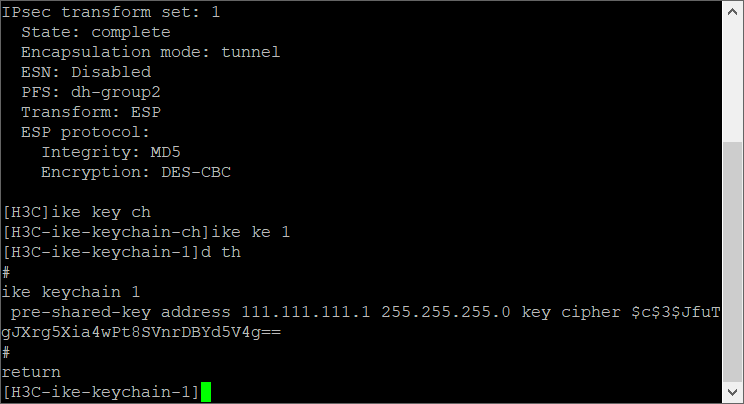Click the last "[H3C-ike-keychain-1]" prompt
744x404 pixels.
100,392
